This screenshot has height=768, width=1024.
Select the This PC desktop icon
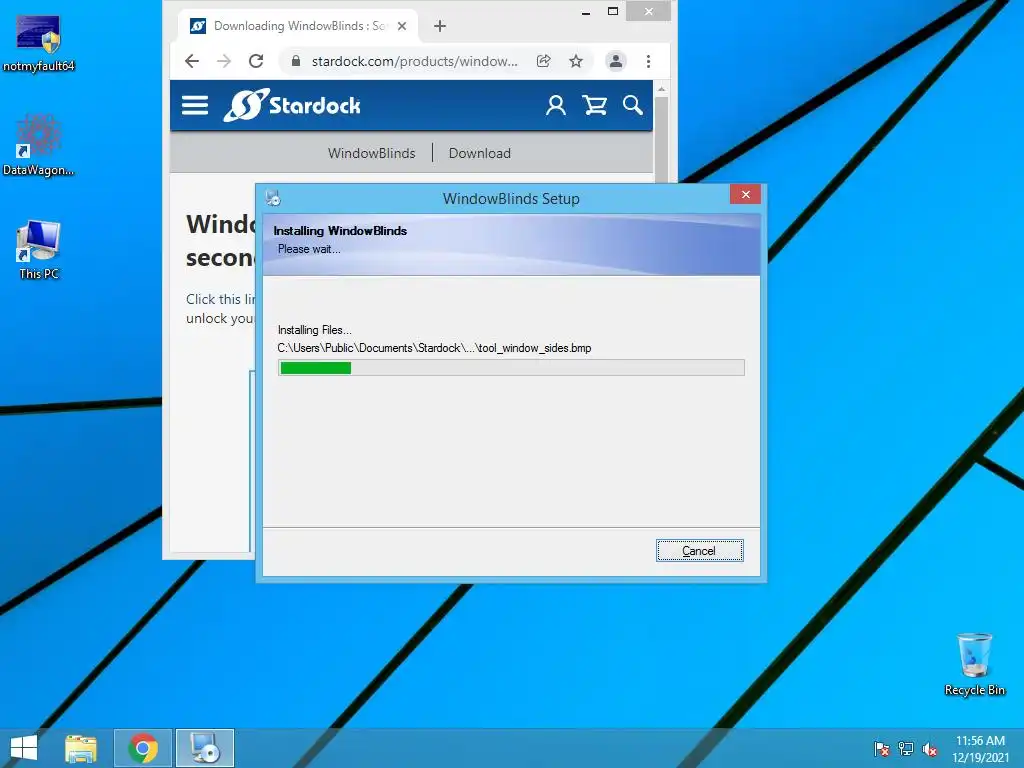click(x=39, y=250)
